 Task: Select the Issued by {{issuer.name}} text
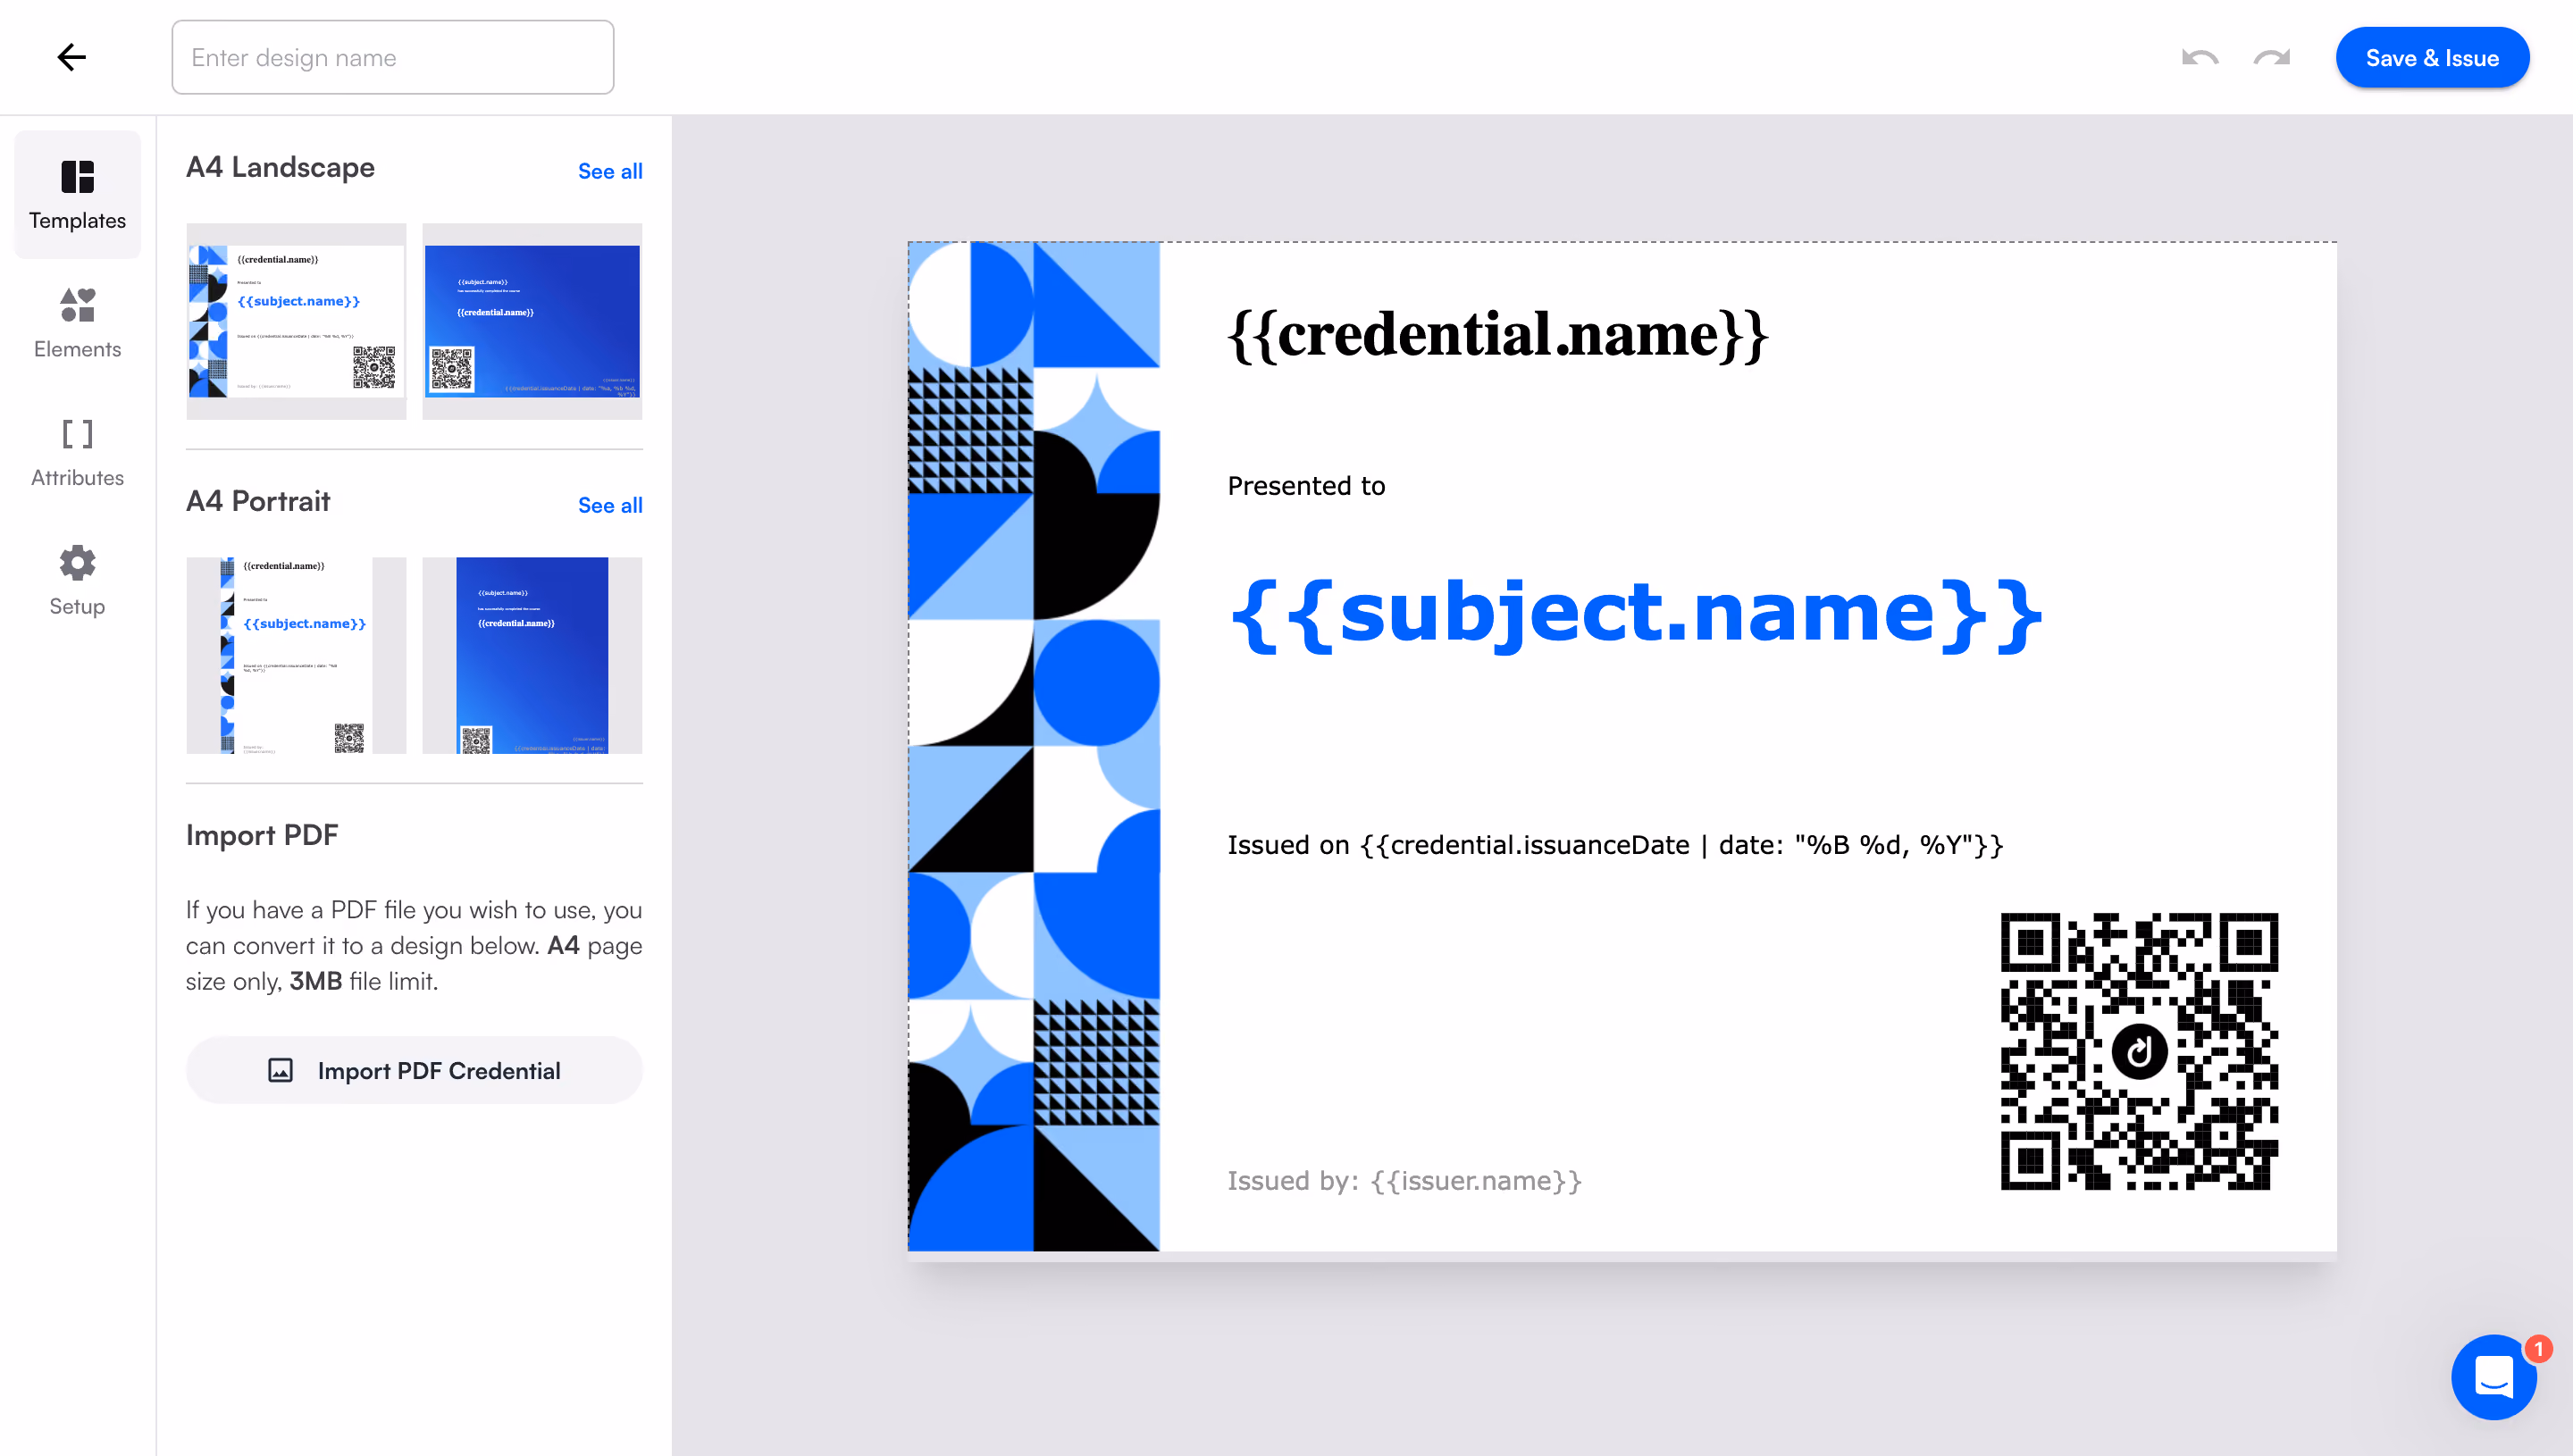click(1404, 1181)
